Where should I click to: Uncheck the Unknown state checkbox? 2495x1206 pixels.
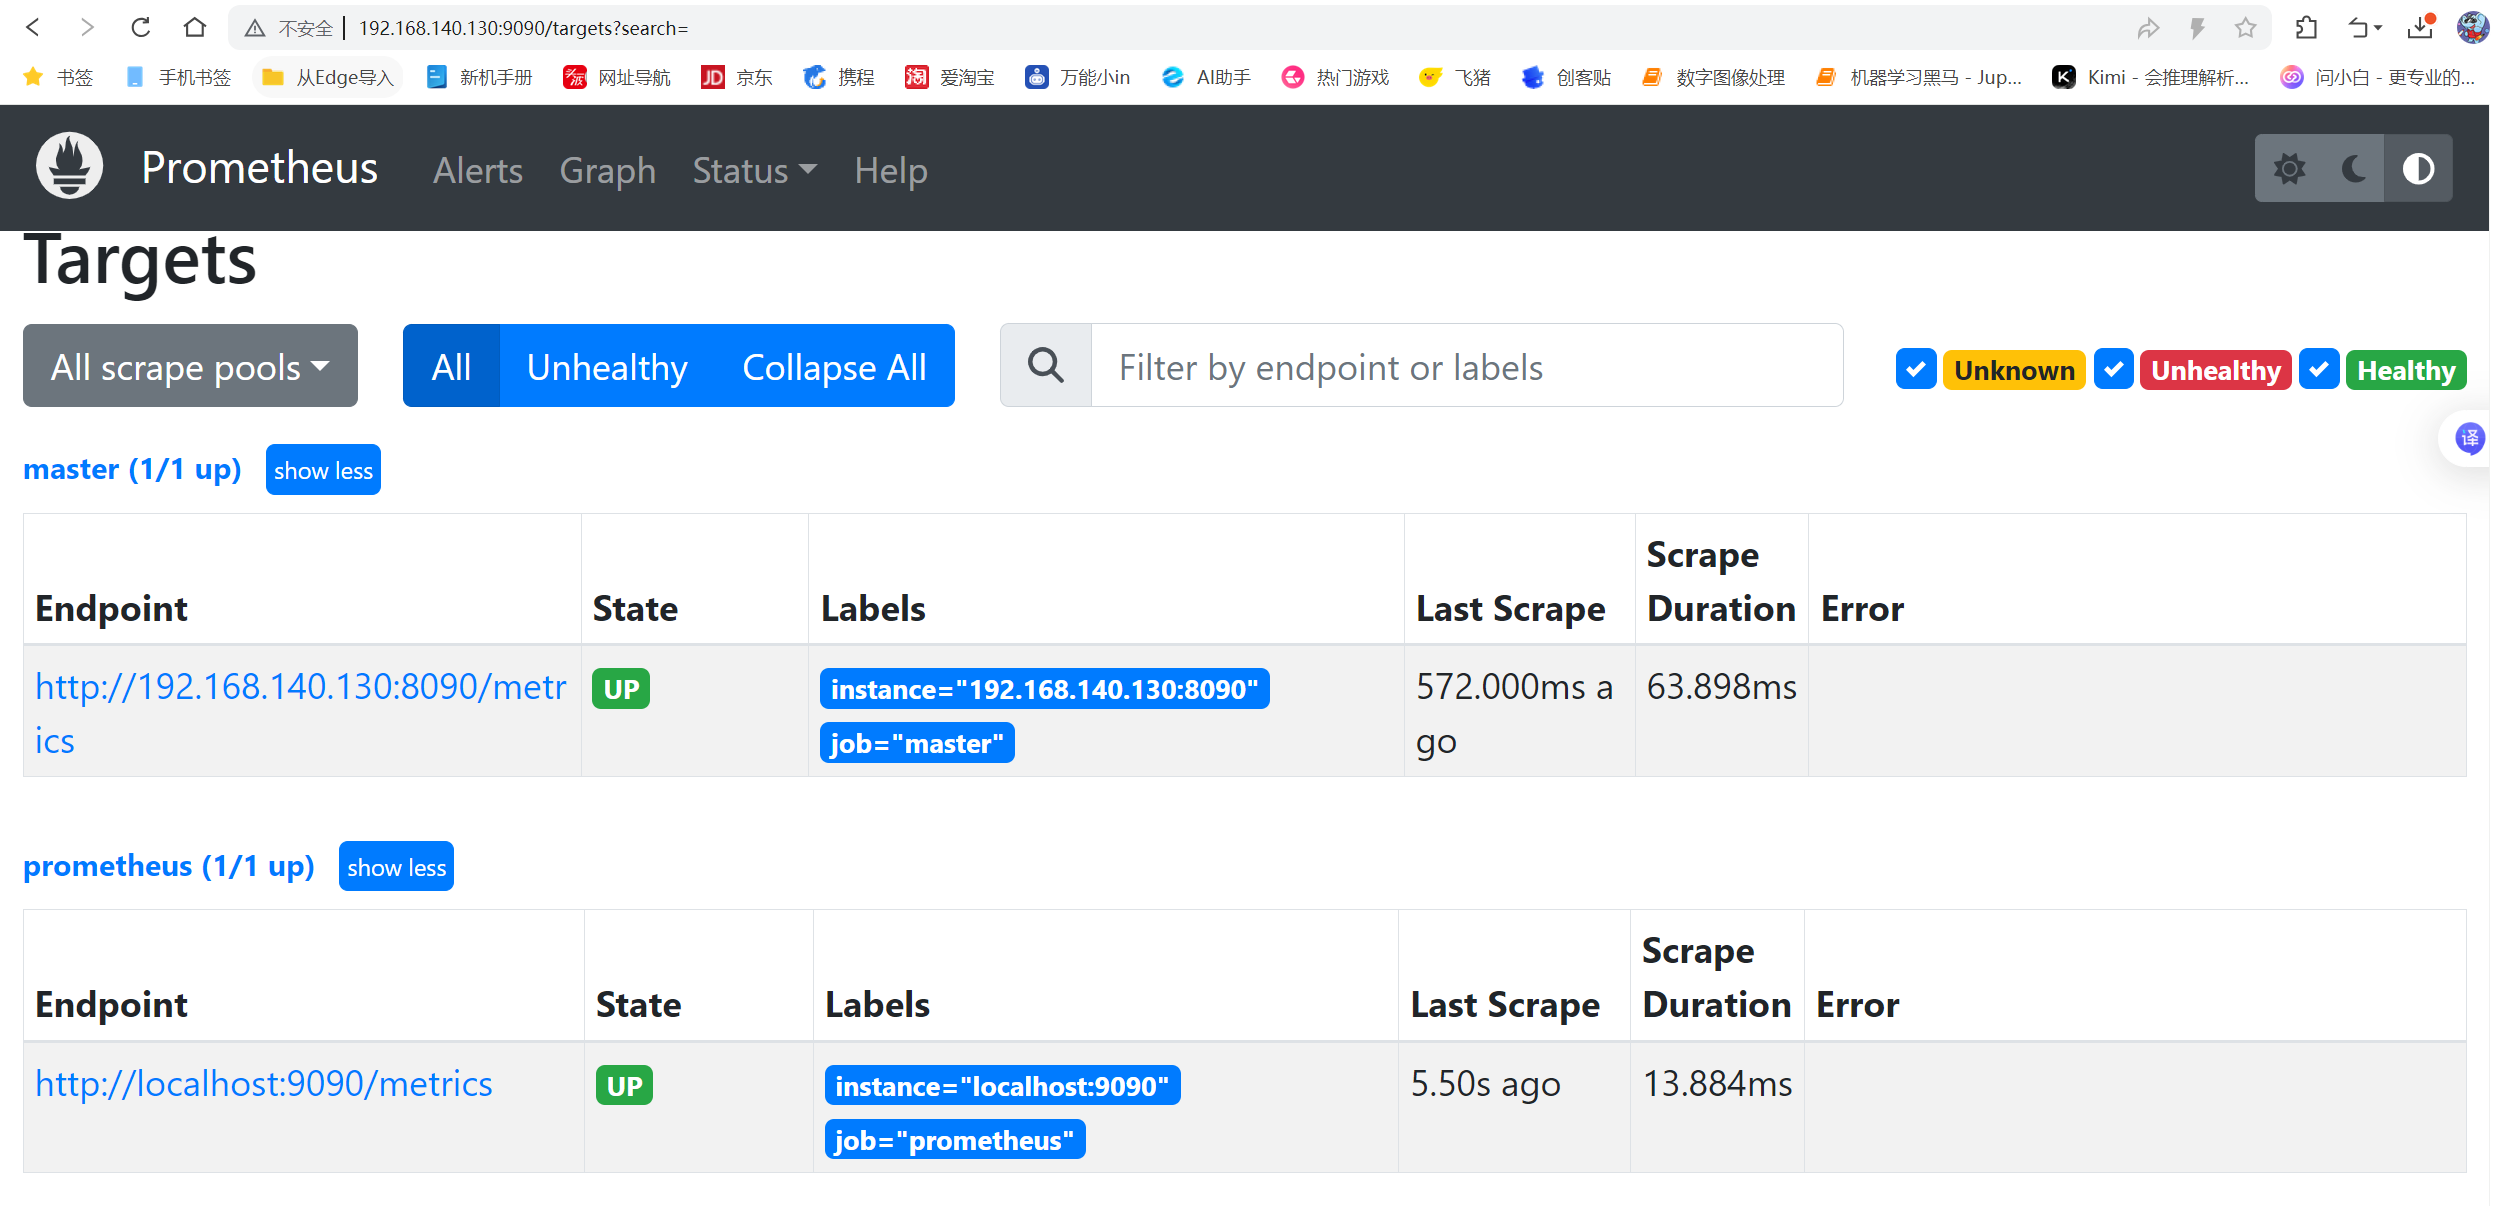(x=1915, y=369)
